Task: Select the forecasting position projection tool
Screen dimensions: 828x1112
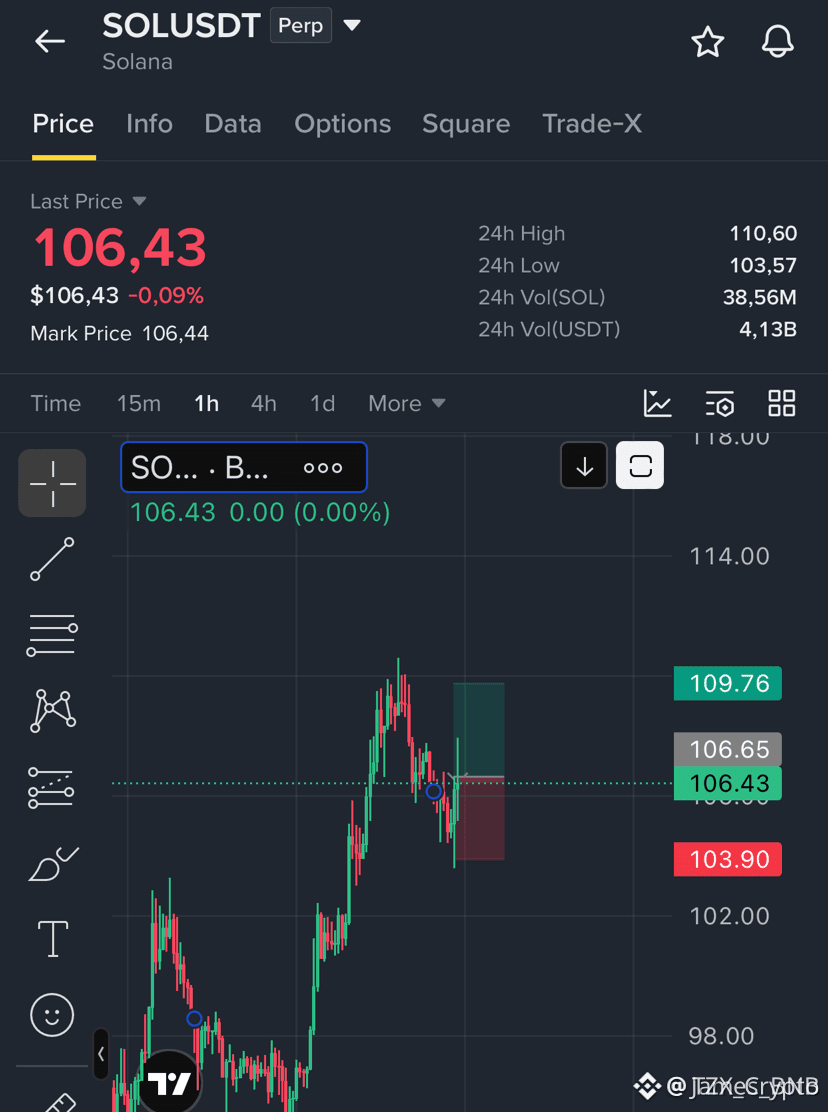Action: (x=51, y=788)
